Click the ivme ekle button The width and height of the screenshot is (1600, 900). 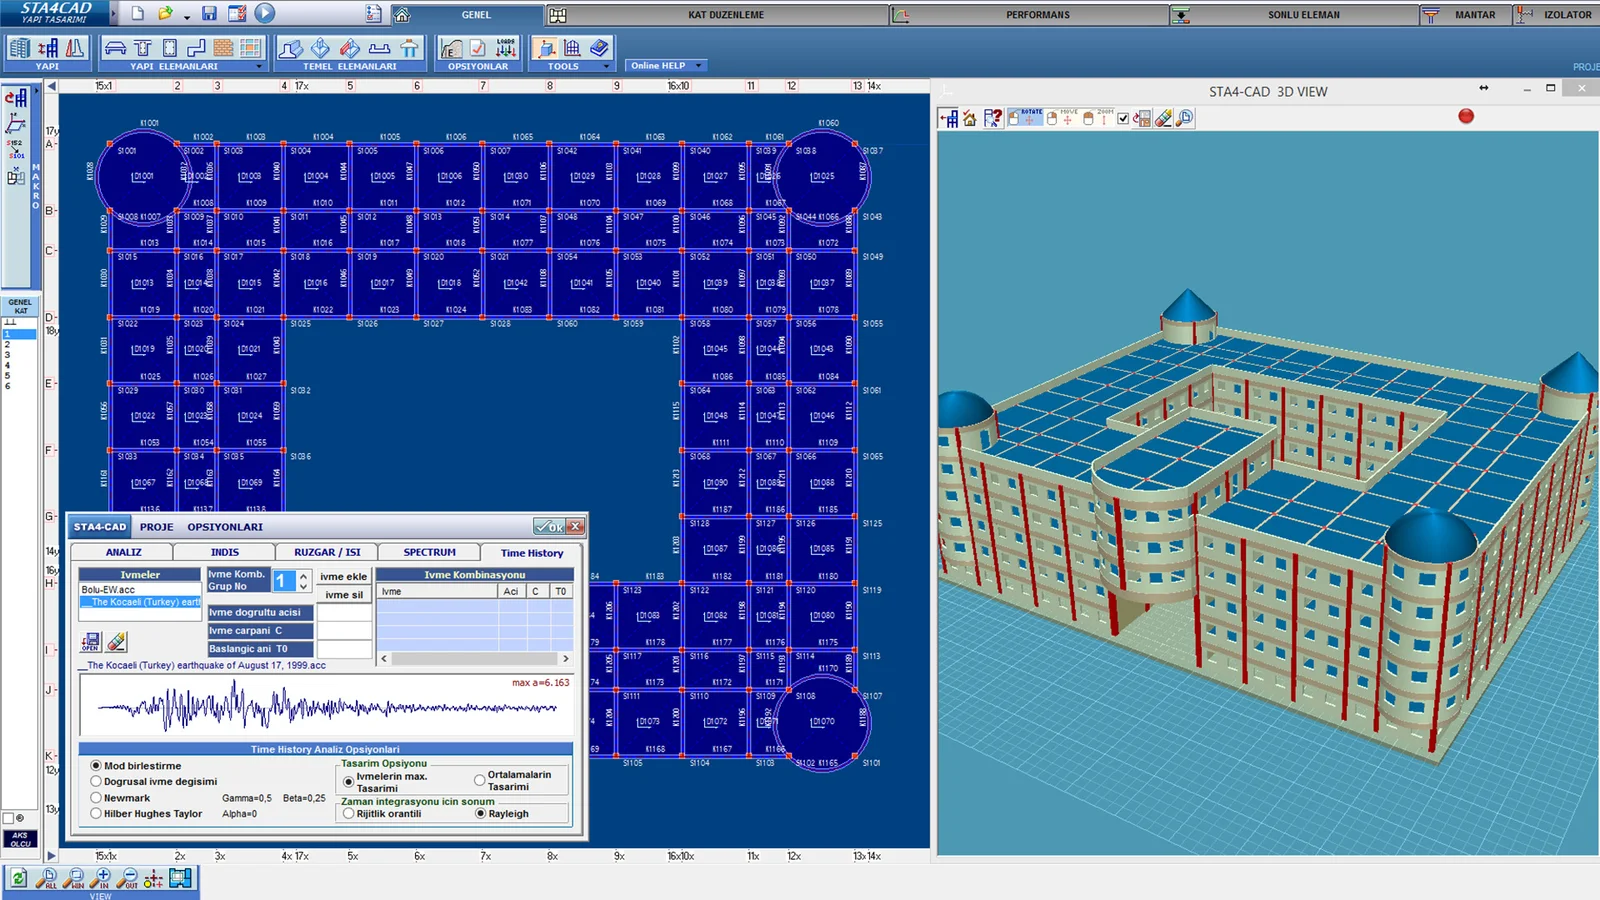coord(344,577)
